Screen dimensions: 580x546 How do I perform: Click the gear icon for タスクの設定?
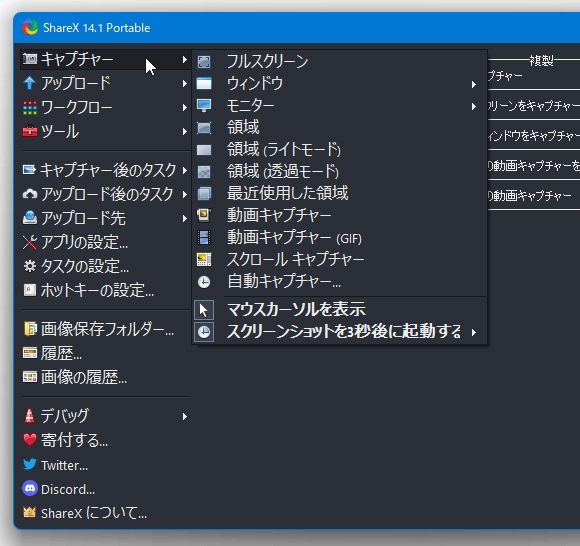click(30, 266)
